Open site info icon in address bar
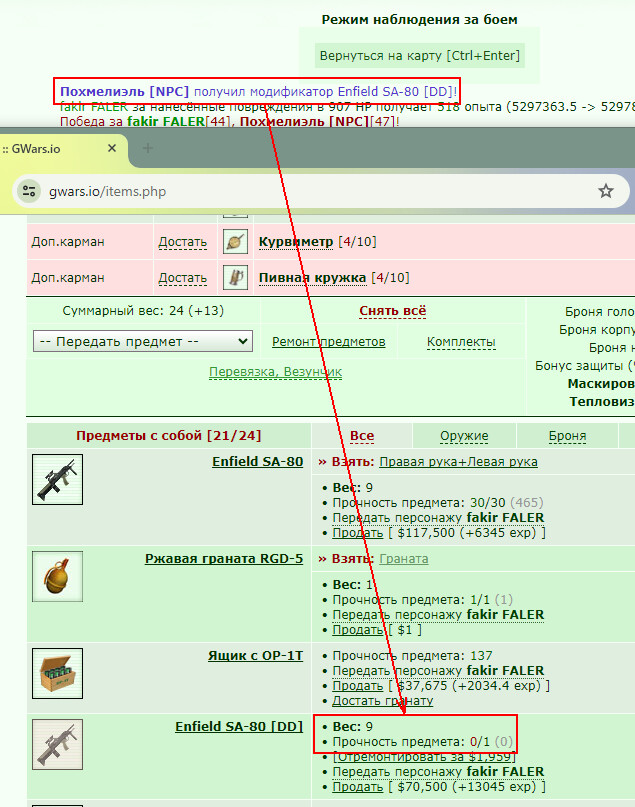The height and width of the screenshot is (807, 635). (29, 191)
